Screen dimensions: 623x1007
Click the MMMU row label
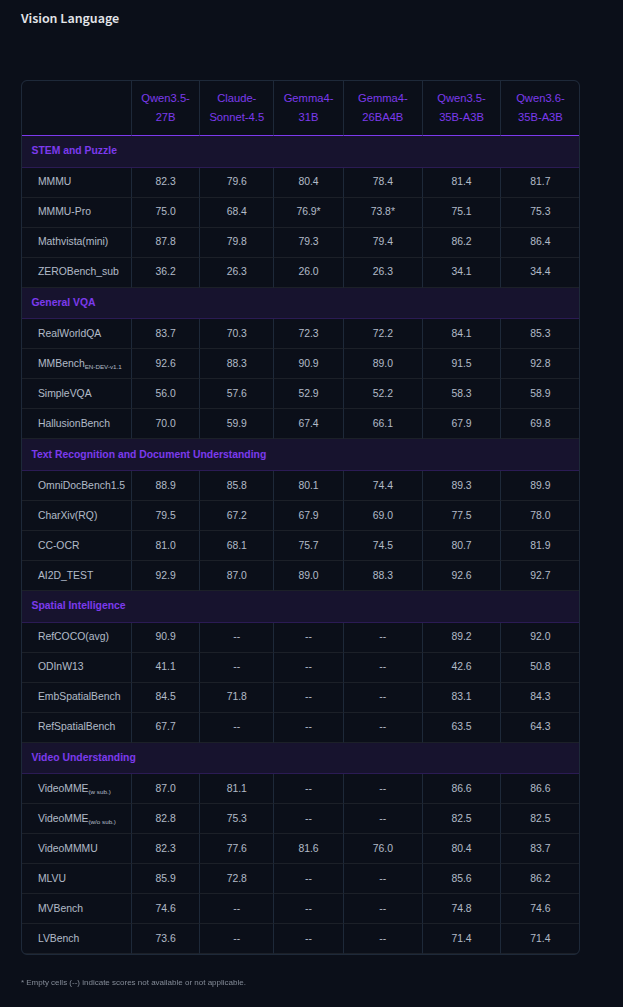[55, 182]
